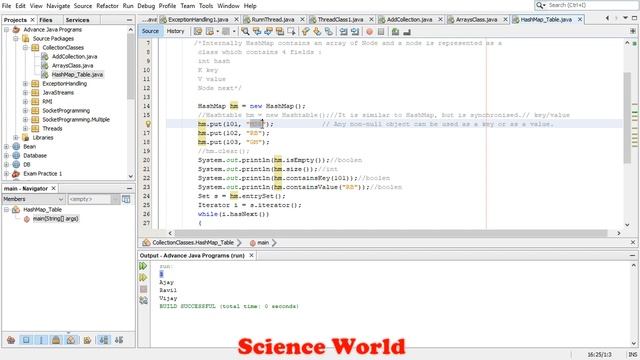
Task: Select Sort by Source in Navigator
Action: coord(119,340)
